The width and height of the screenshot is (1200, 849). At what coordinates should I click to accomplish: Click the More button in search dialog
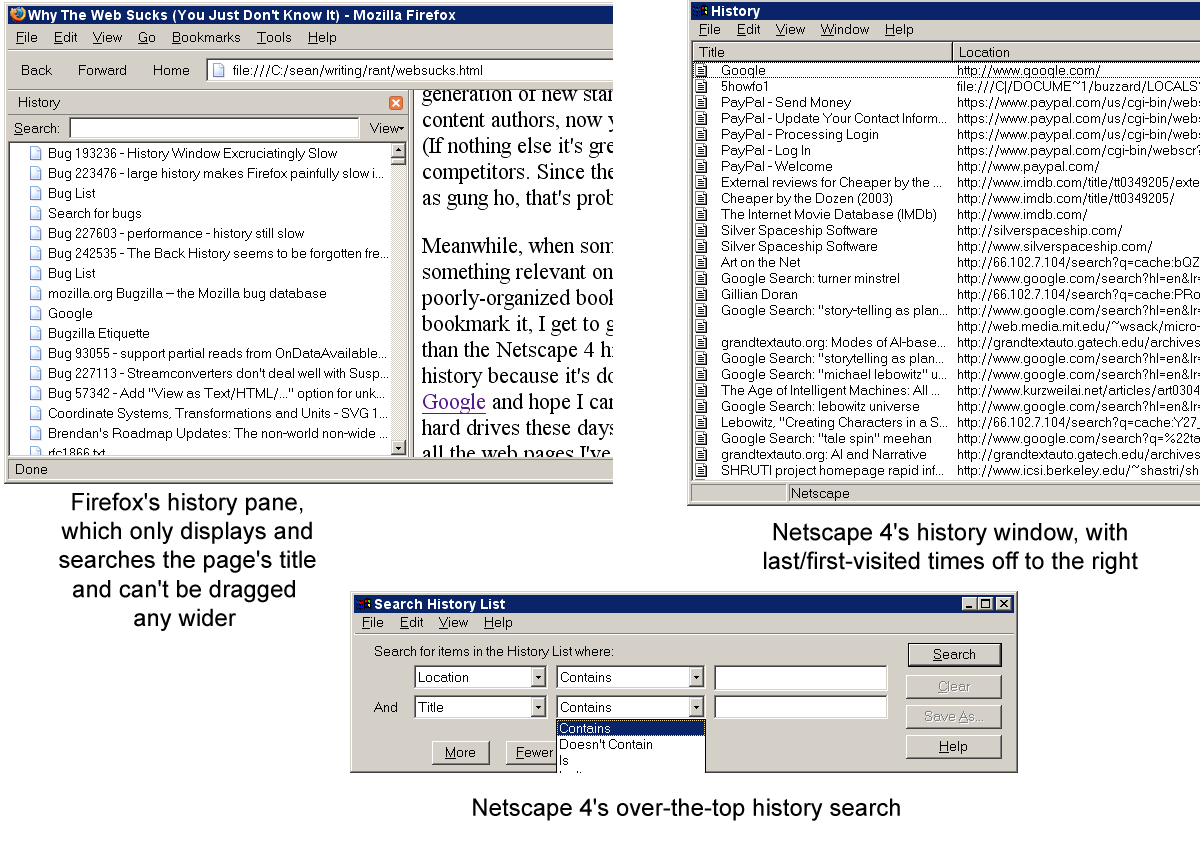coord(460,752)
